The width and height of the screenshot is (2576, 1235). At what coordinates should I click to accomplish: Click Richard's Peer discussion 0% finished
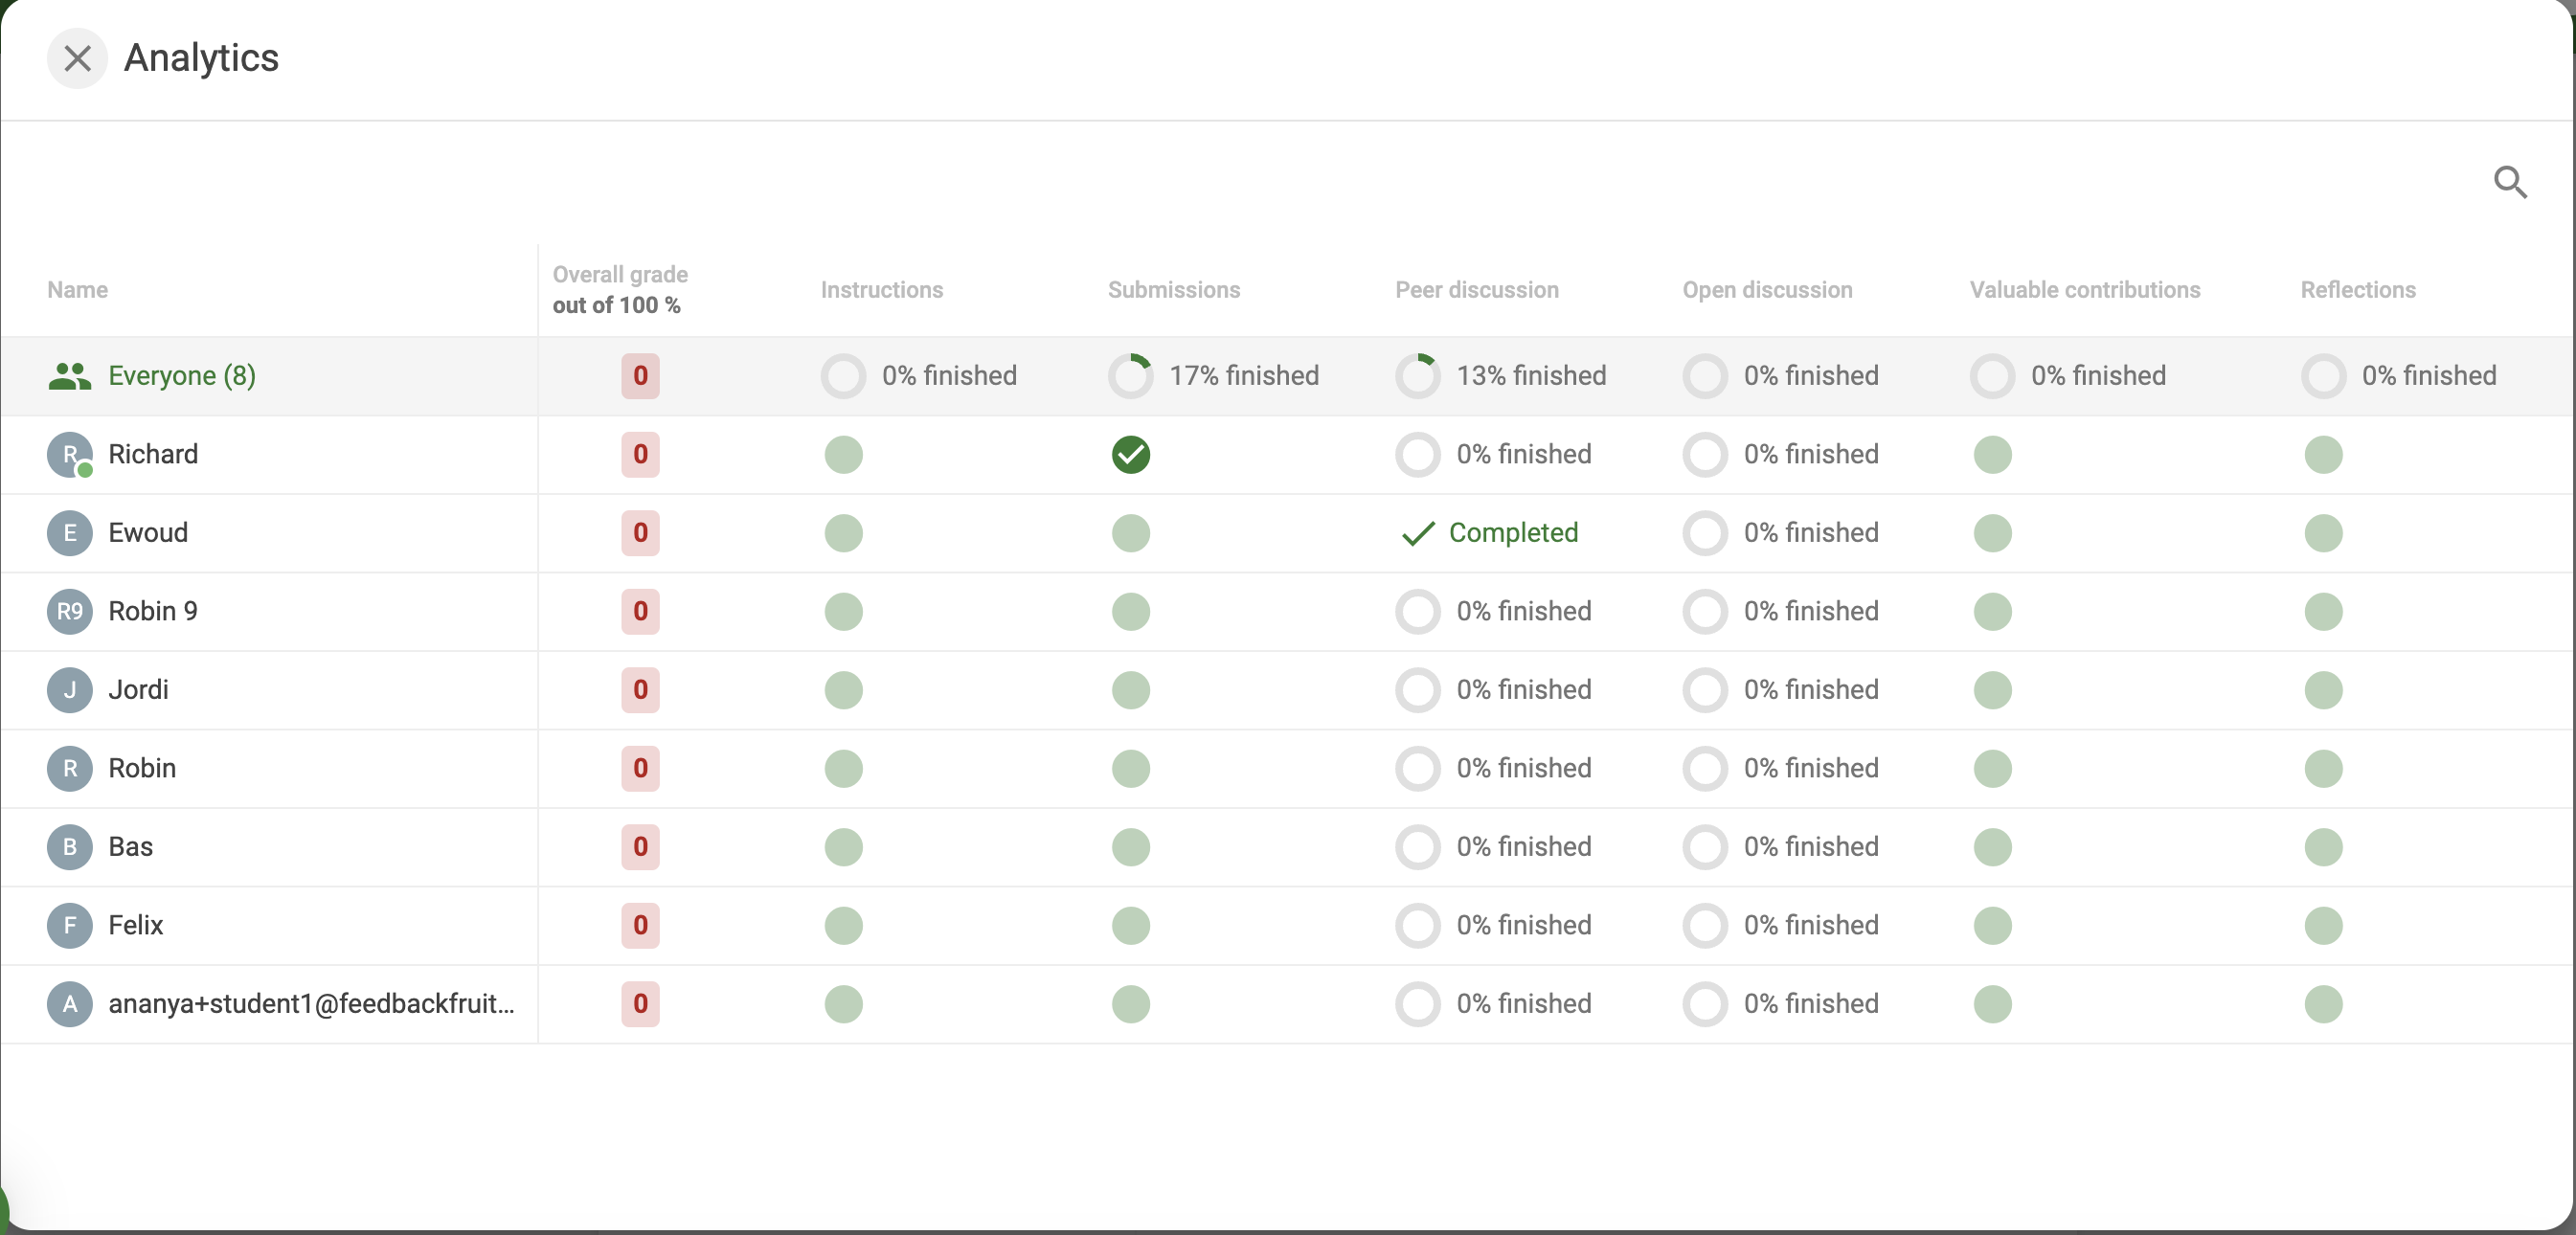1494,454
